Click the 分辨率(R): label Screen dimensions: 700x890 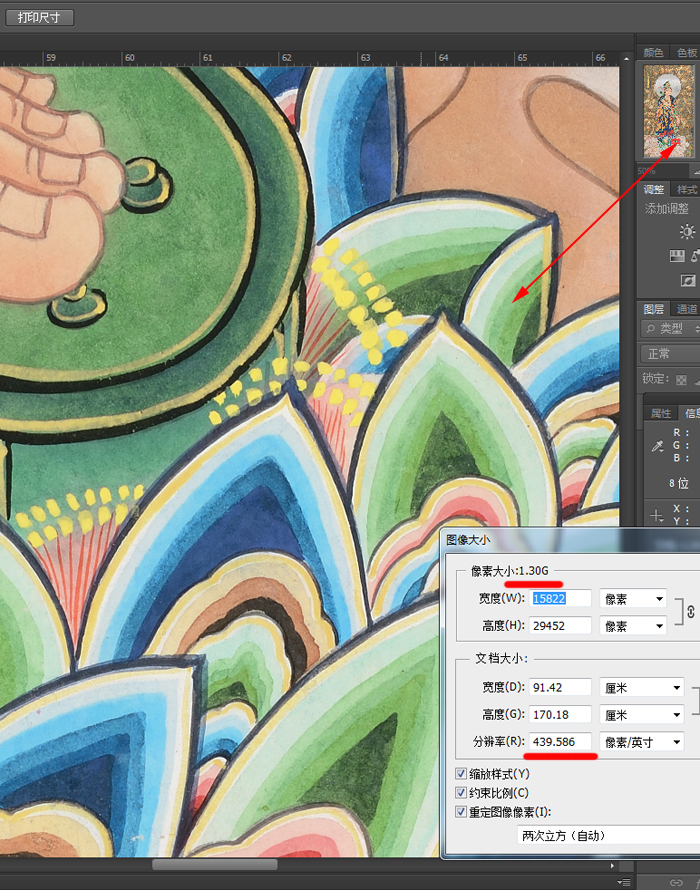click(499, 742)
